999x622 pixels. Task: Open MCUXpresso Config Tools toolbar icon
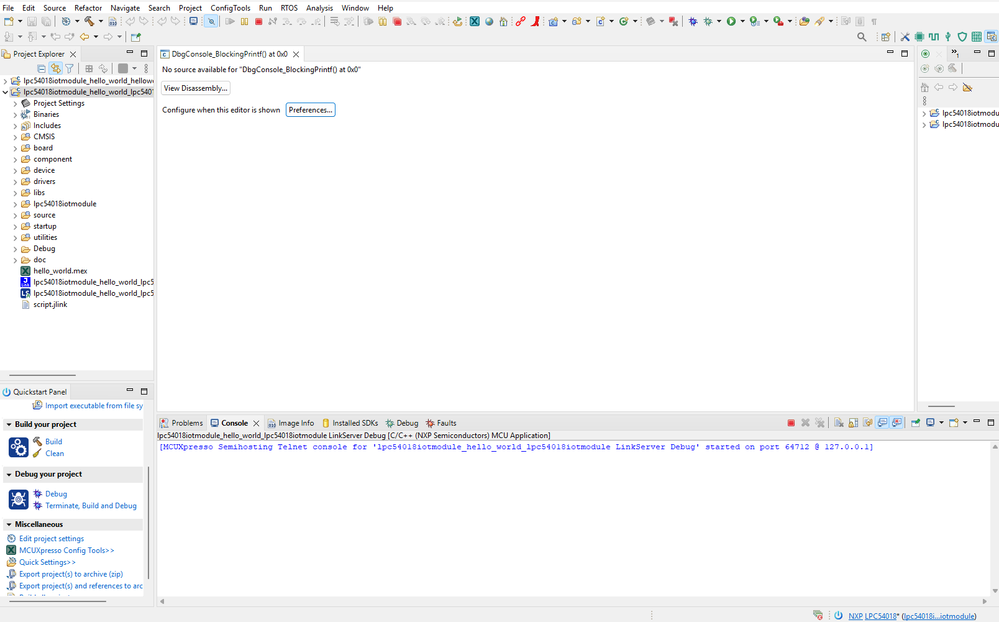[475, 21]
